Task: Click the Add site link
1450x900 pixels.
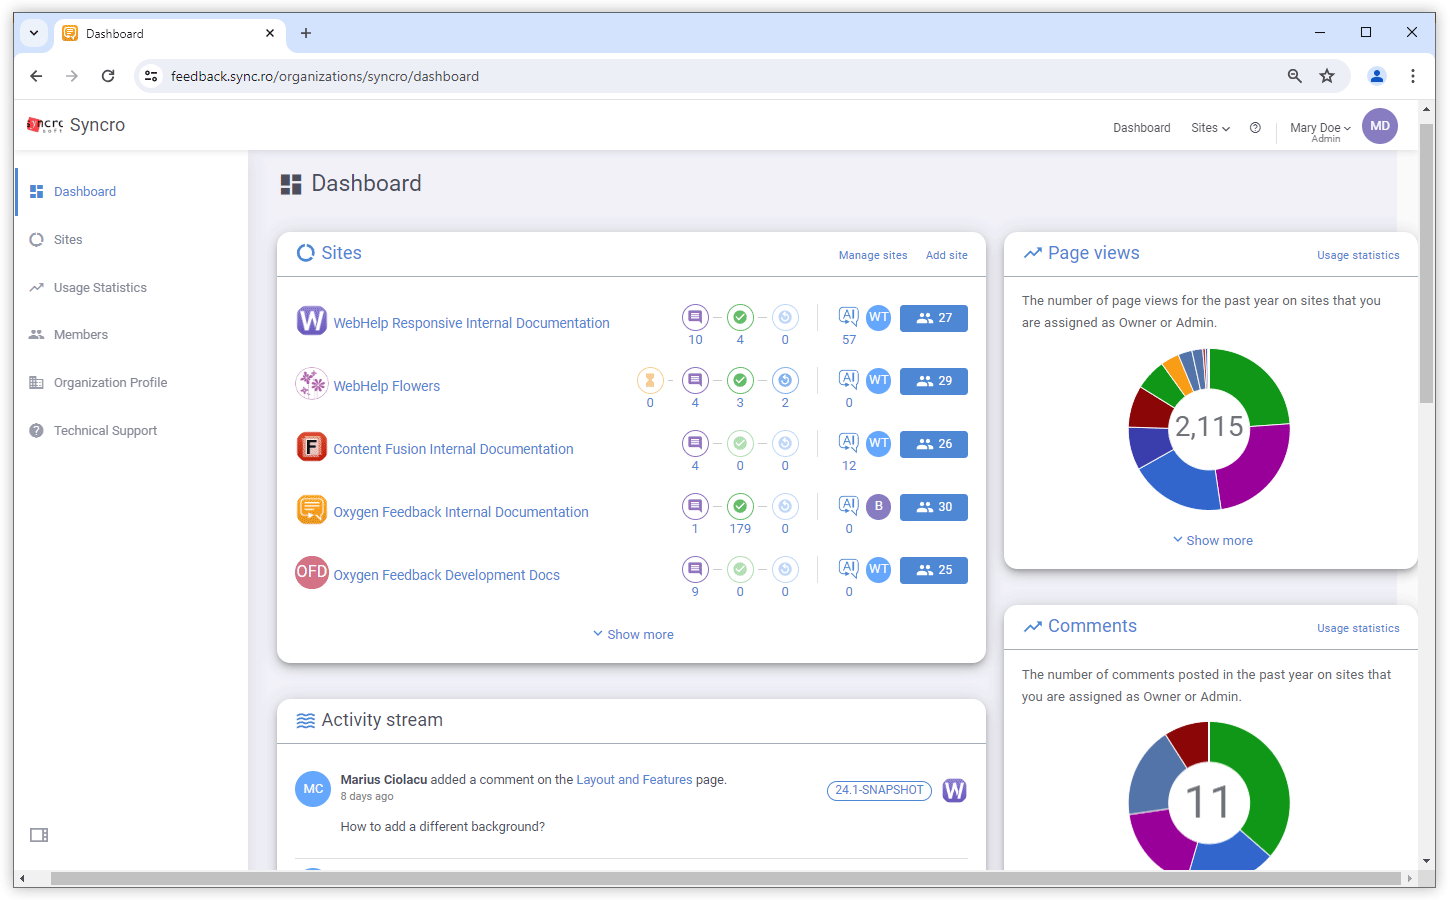Action: 946,256
